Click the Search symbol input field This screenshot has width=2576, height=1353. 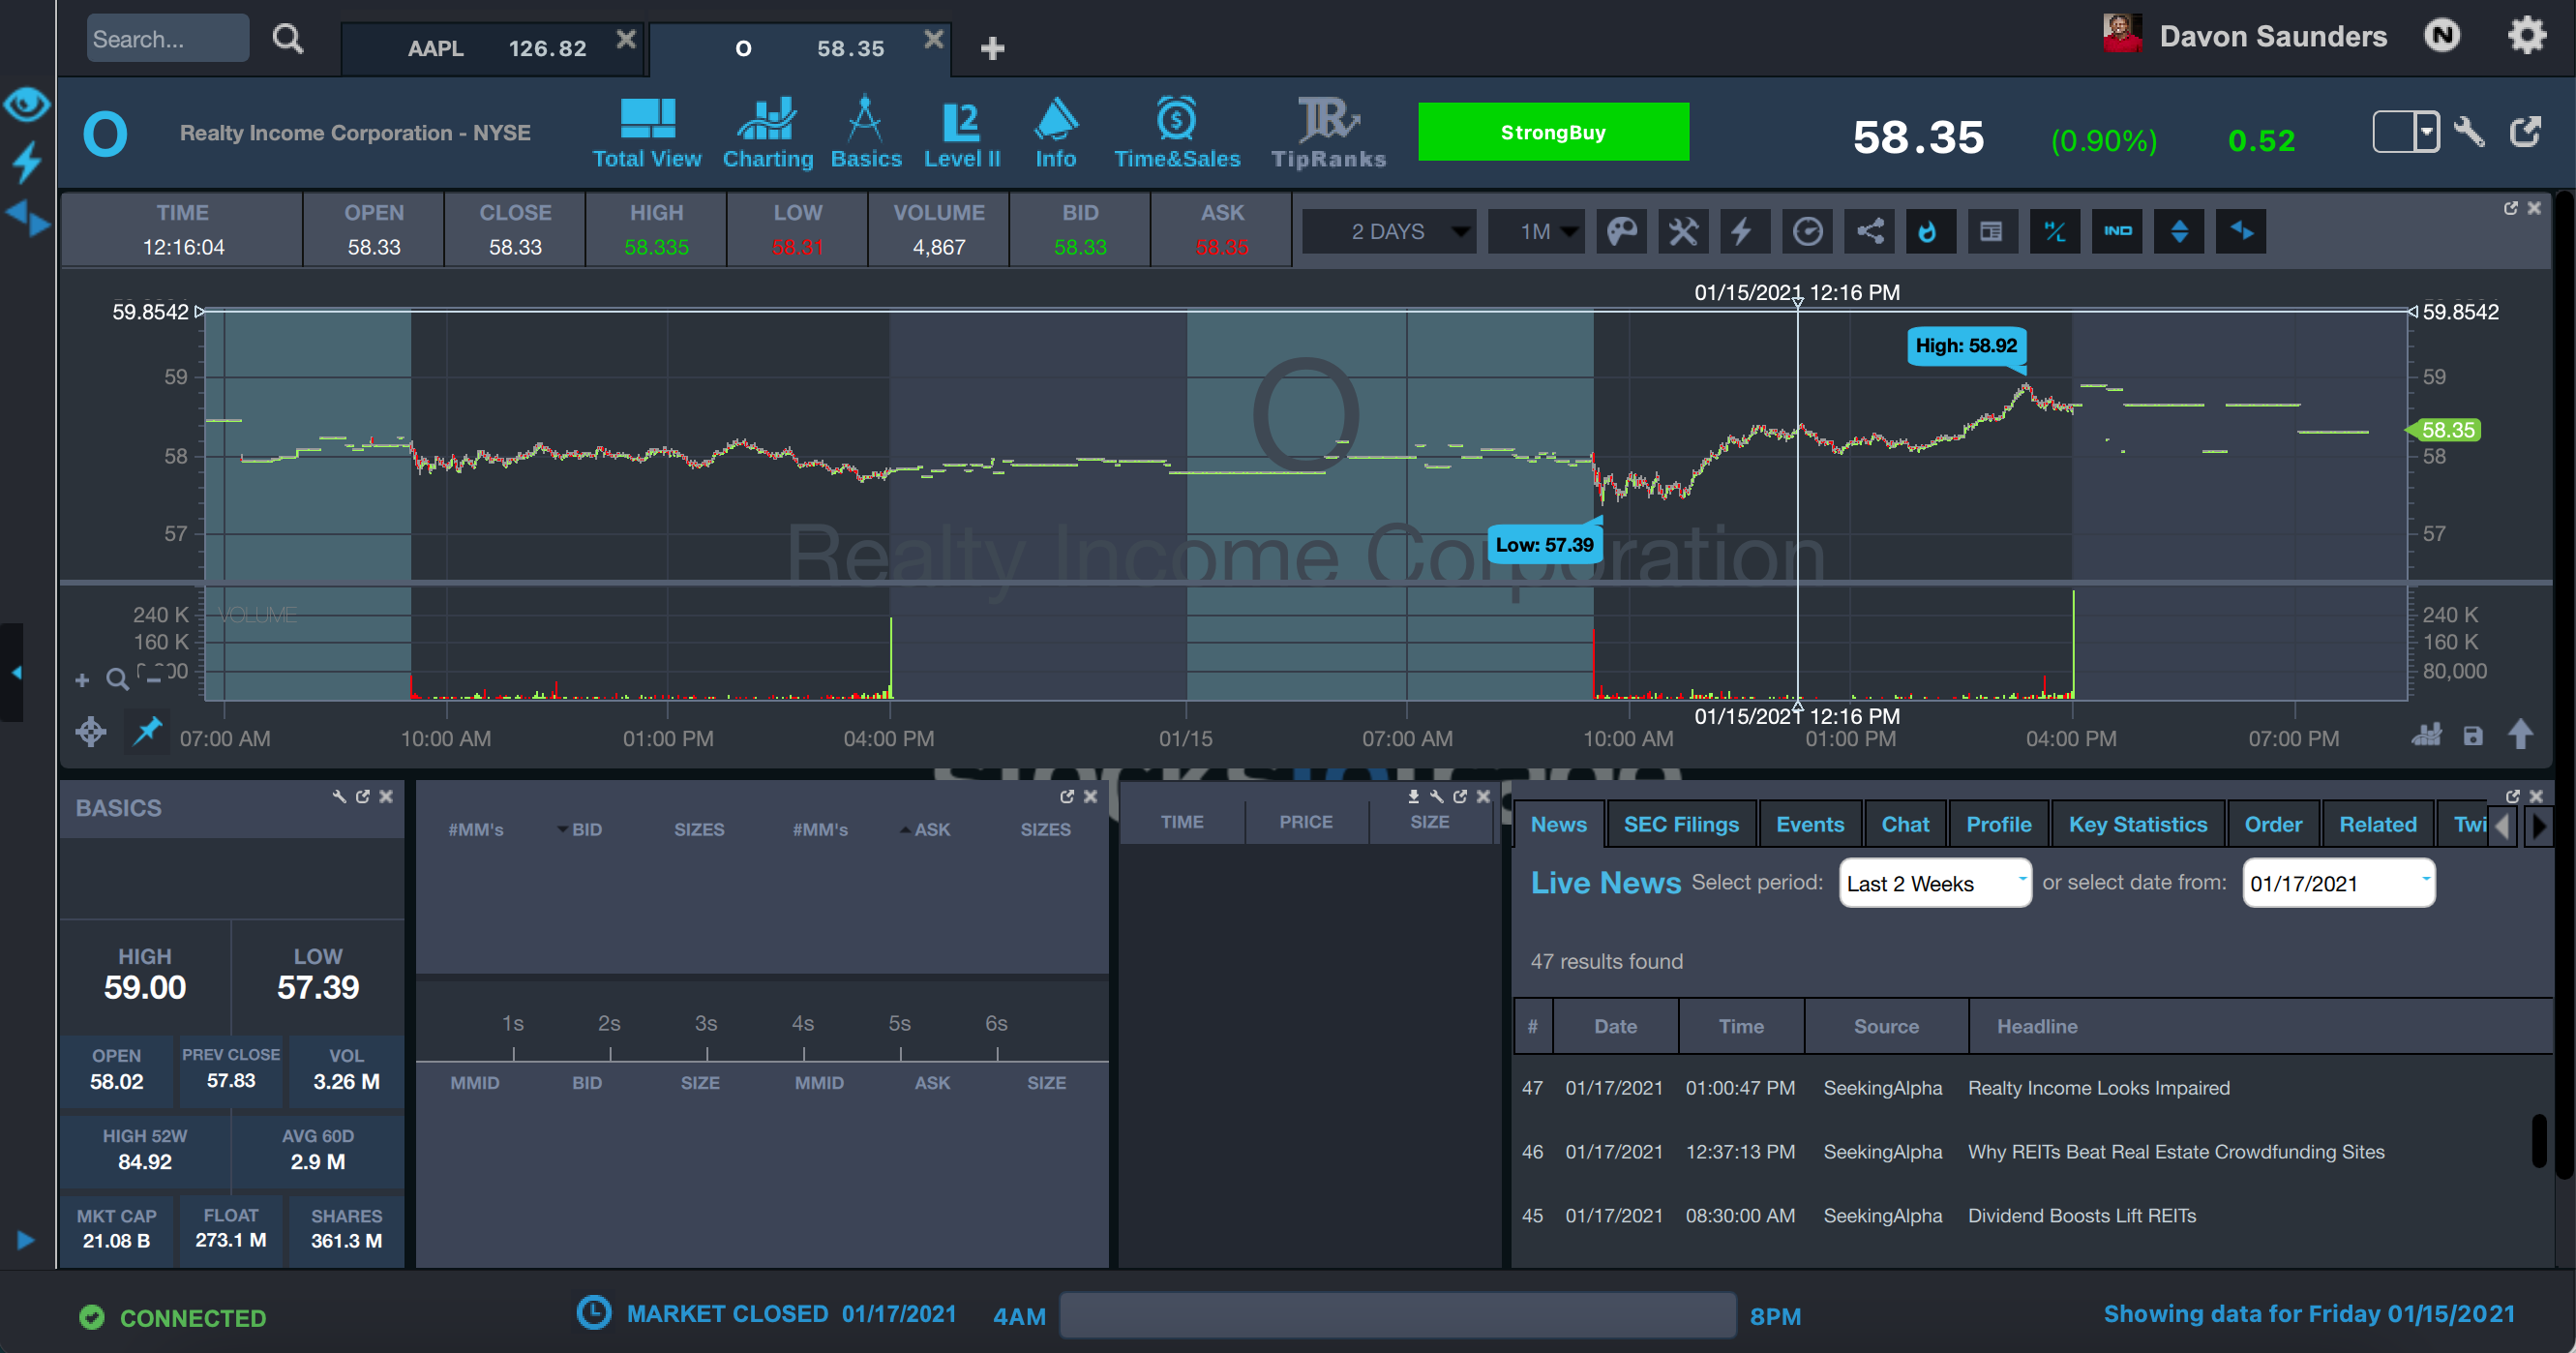[x=167, y=38]
